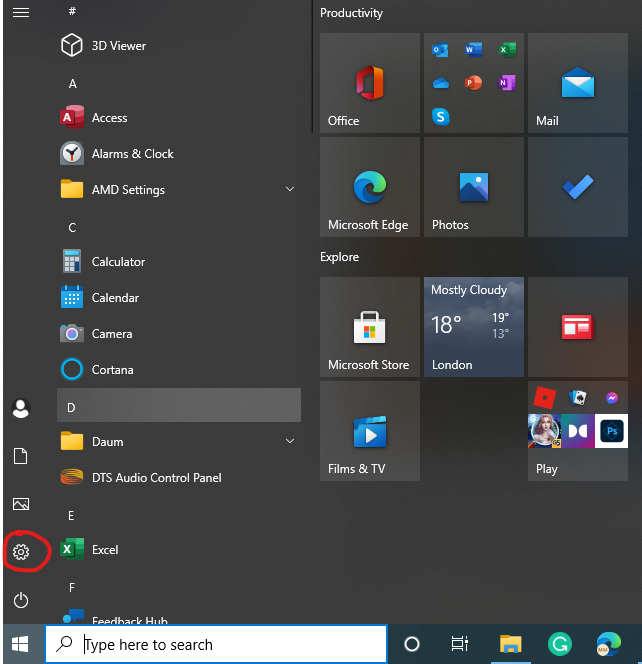Click the D letter group header
642x664 pixels.
179,405
